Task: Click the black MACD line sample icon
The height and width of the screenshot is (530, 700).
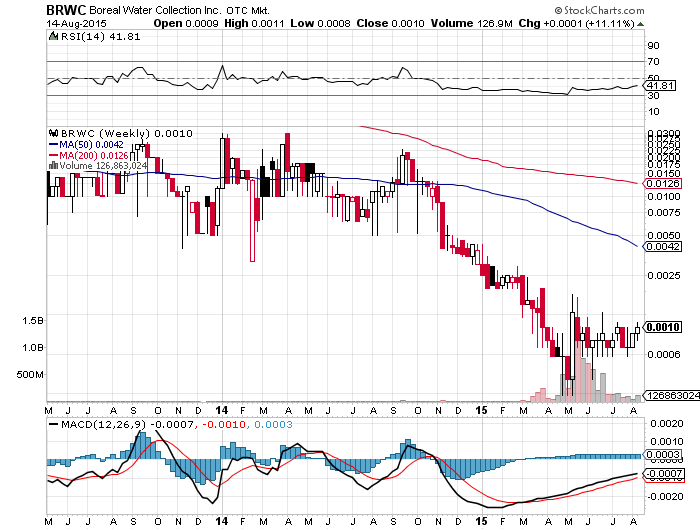Action: tap(53, 425)
